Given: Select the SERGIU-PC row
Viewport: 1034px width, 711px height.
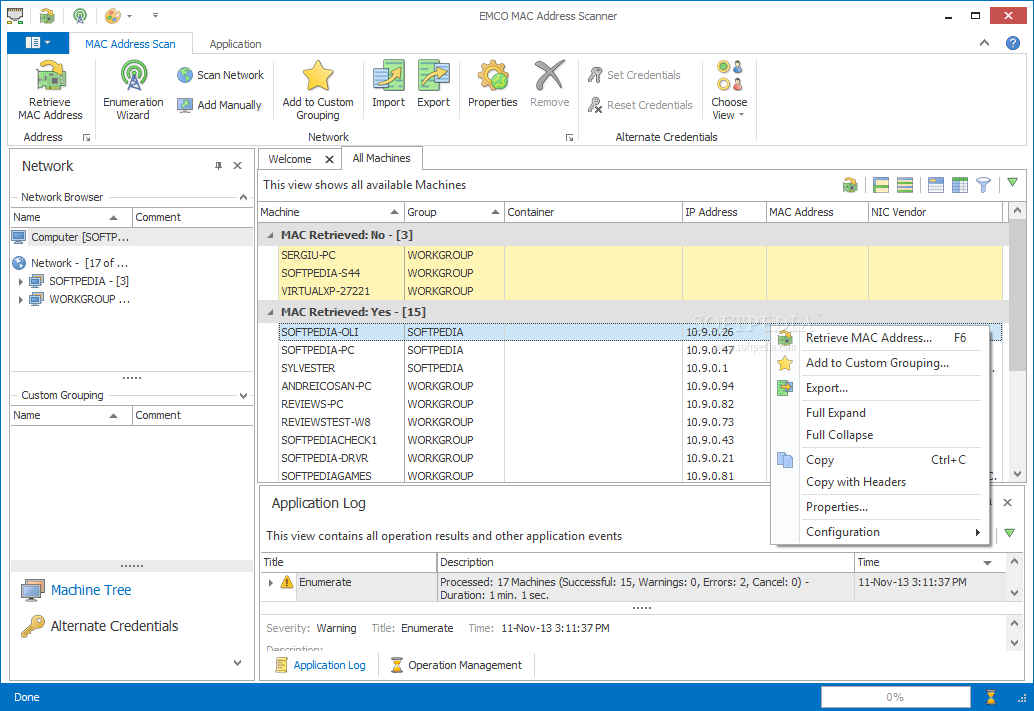Looking at the screenshot, I should pos(640,255).
